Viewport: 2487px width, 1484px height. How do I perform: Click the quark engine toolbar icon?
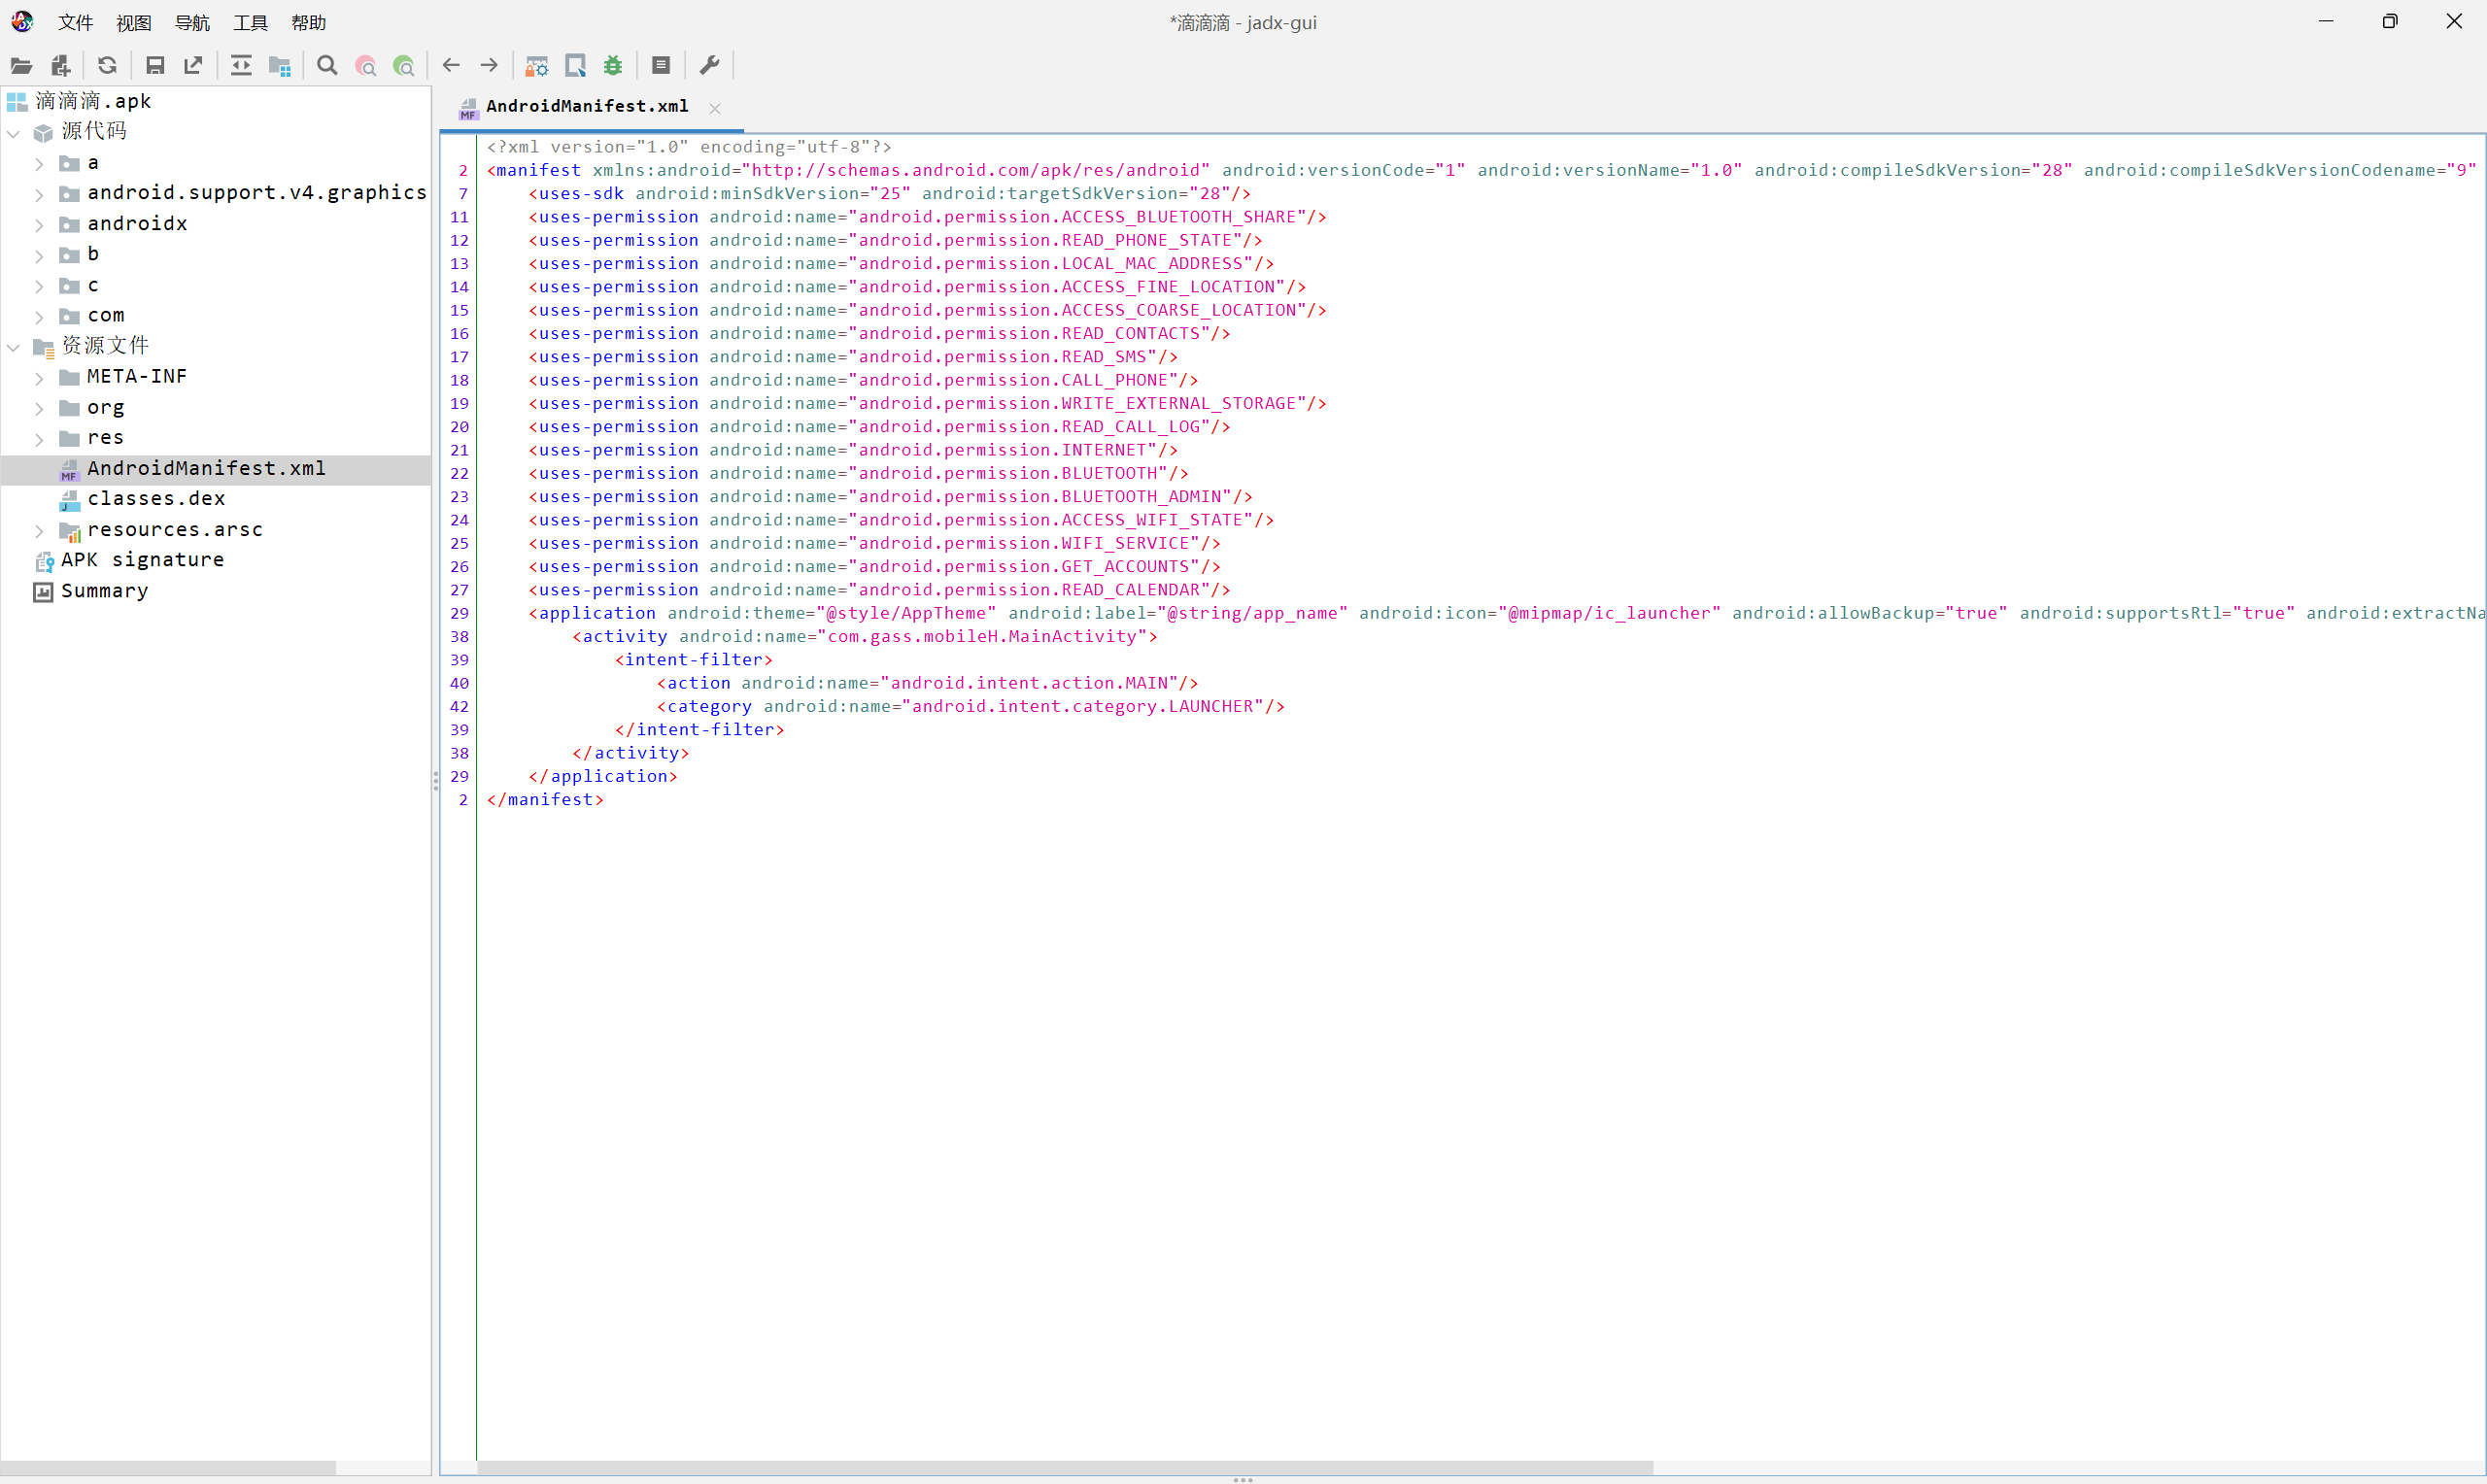pos(575,66)
